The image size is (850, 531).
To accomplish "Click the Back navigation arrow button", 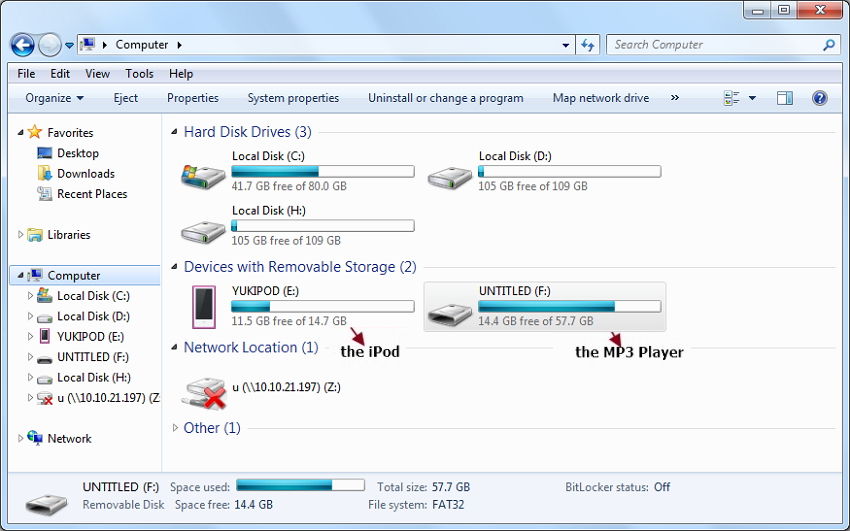I will [22, 45].
